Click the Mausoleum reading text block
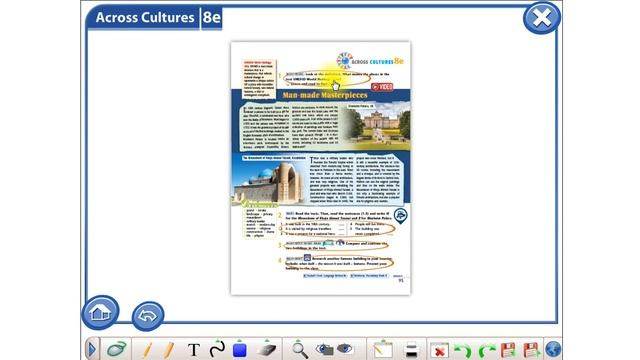The image size is (640, 360). click(x=355, y=180)
